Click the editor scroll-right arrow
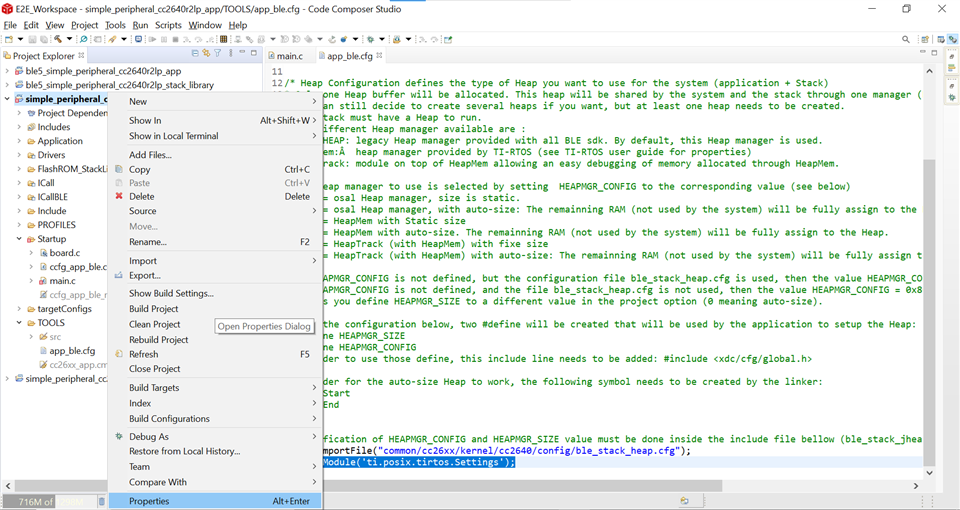 coord(917,486)
